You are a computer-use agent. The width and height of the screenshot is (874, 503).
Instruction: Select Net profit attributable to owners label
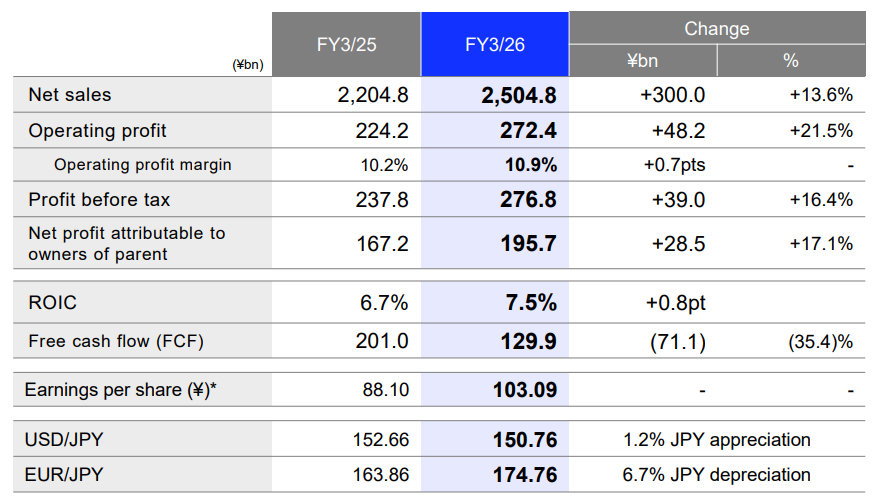point(127,244)
